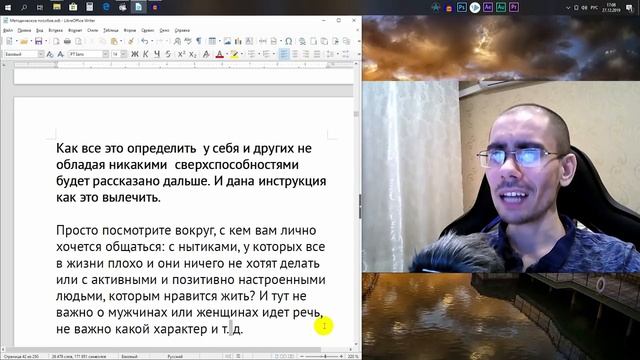Viewport: 640px width, 360px height.
Task: Toggle Underline (Ч) formatting
Action: 157,54
